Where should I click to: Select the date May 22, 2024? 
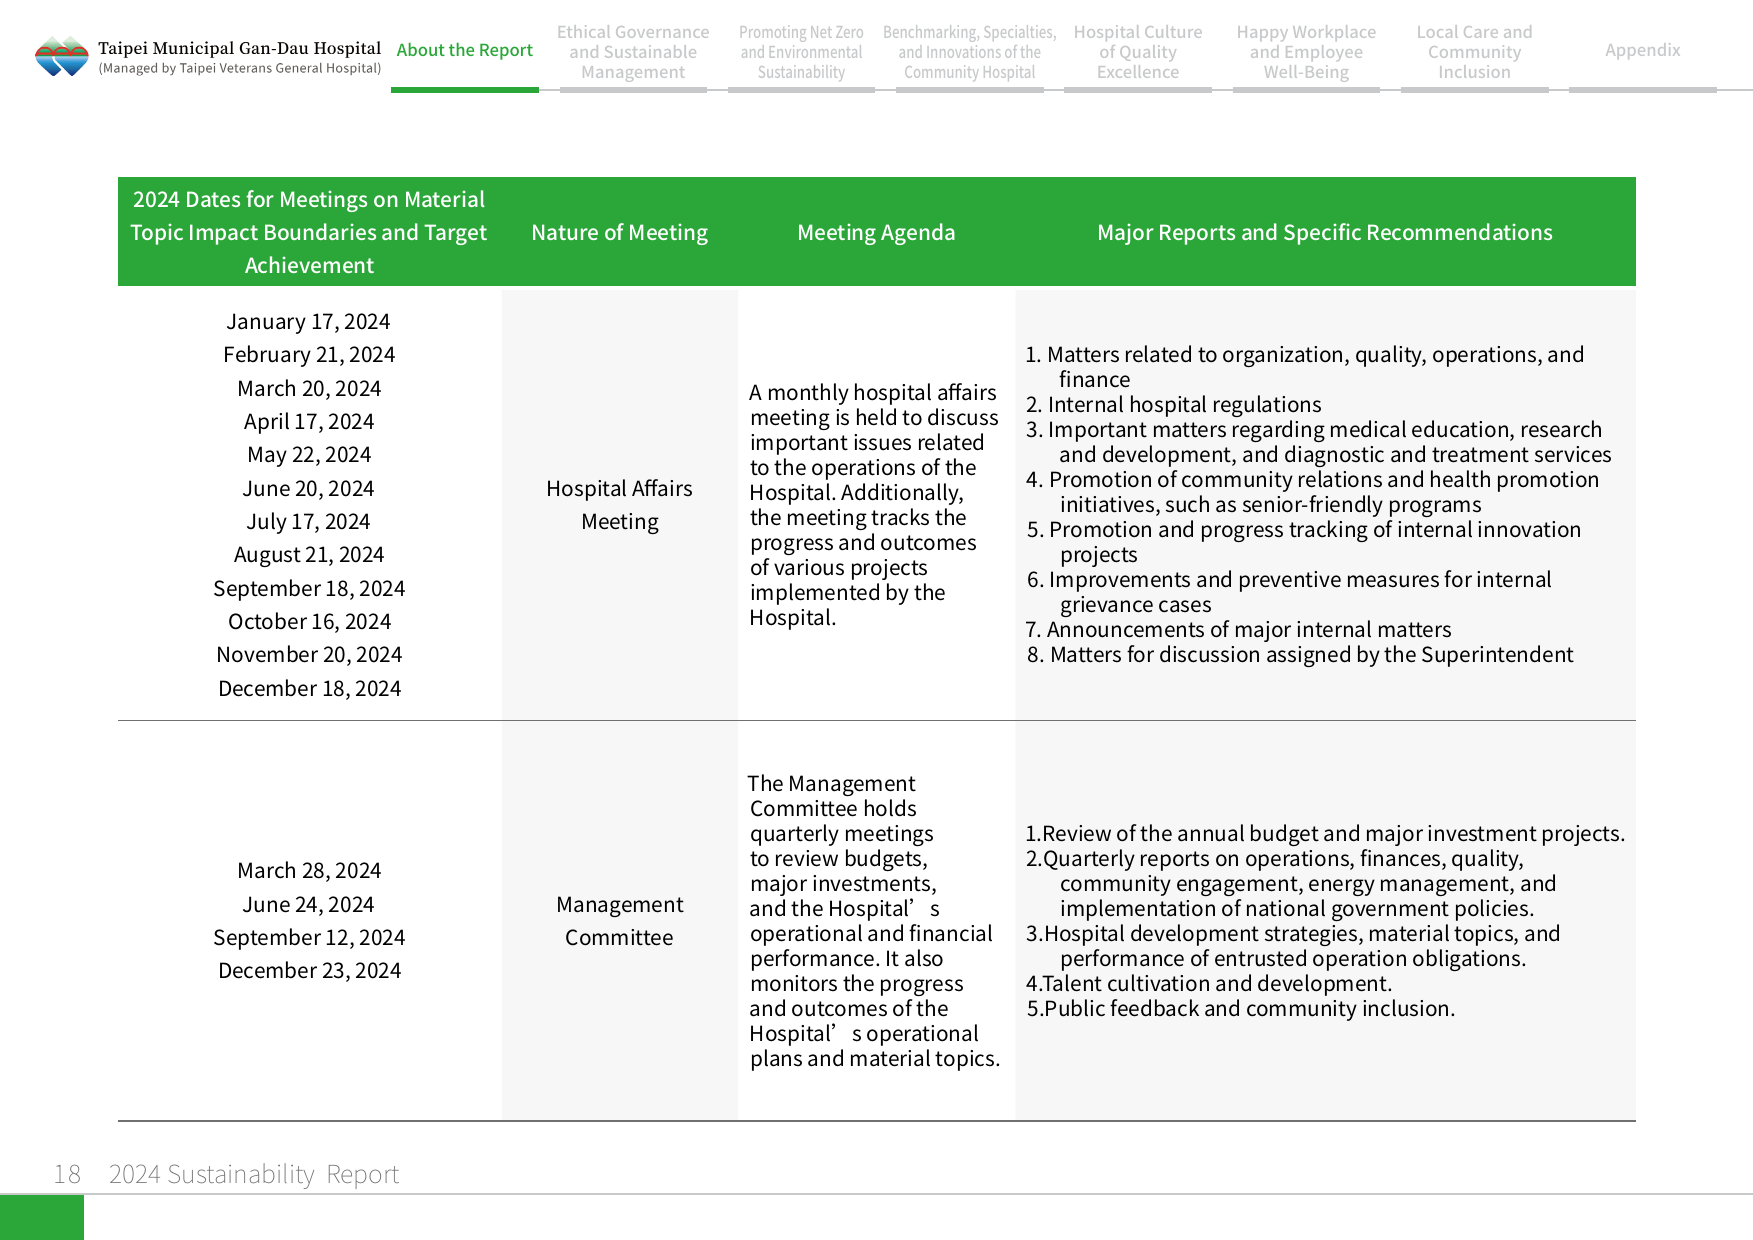click(x=309, y=454)
